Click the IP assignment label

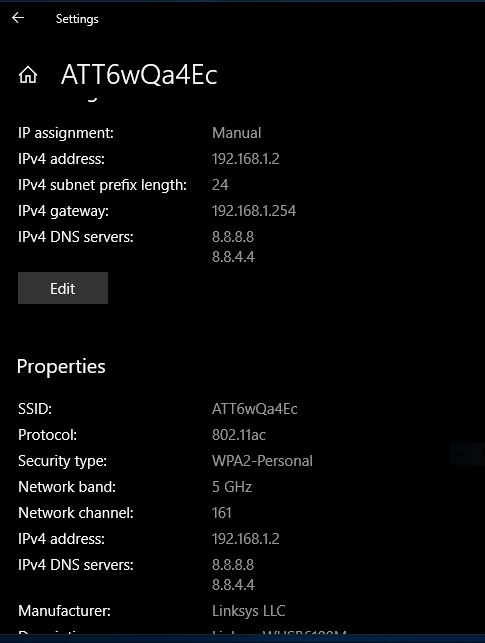coord(66,133)
